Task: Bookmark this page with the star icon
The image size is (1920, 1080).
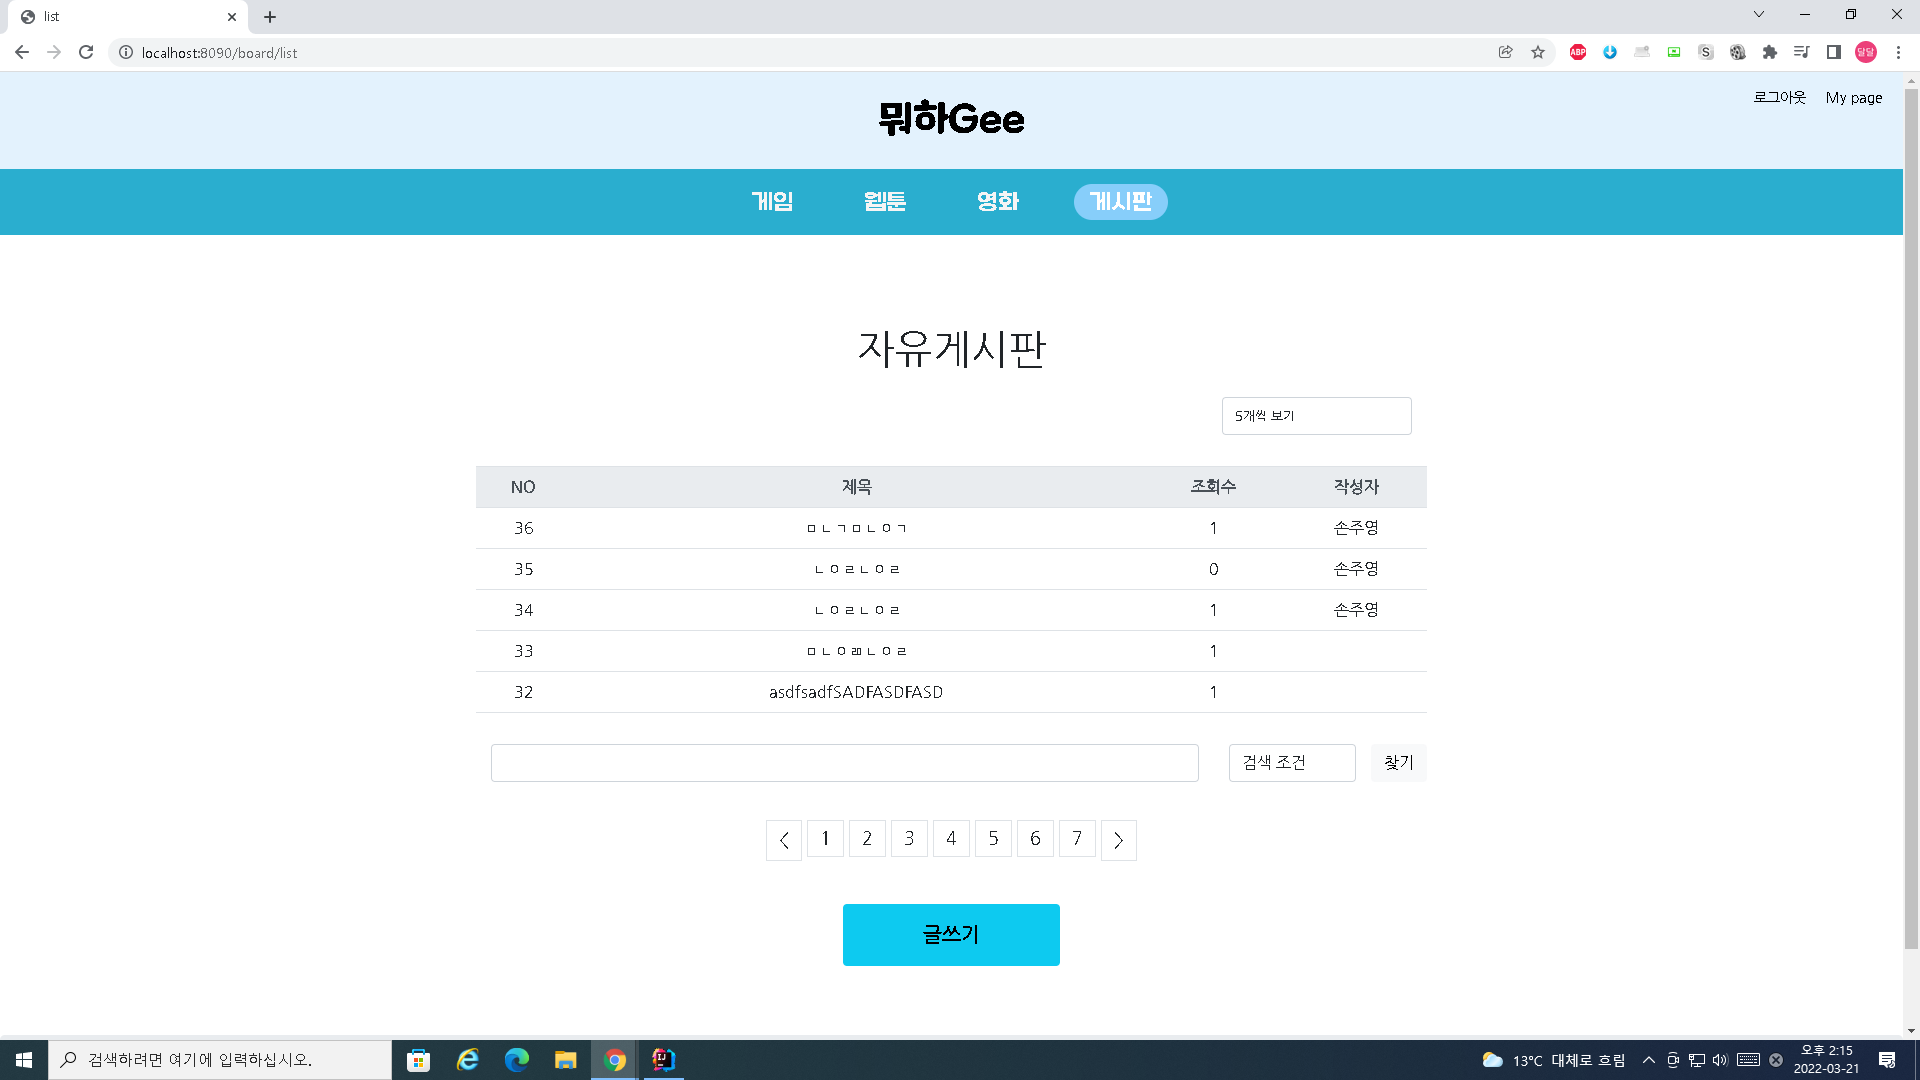Action: click(1538, 52)
